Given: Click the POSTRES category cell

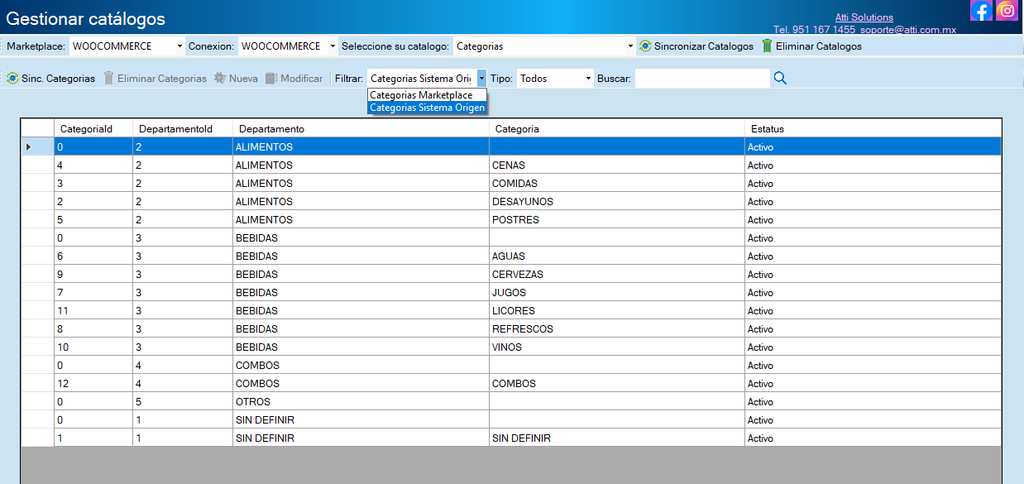Looking at the screenshot, I should coord(616,219).
